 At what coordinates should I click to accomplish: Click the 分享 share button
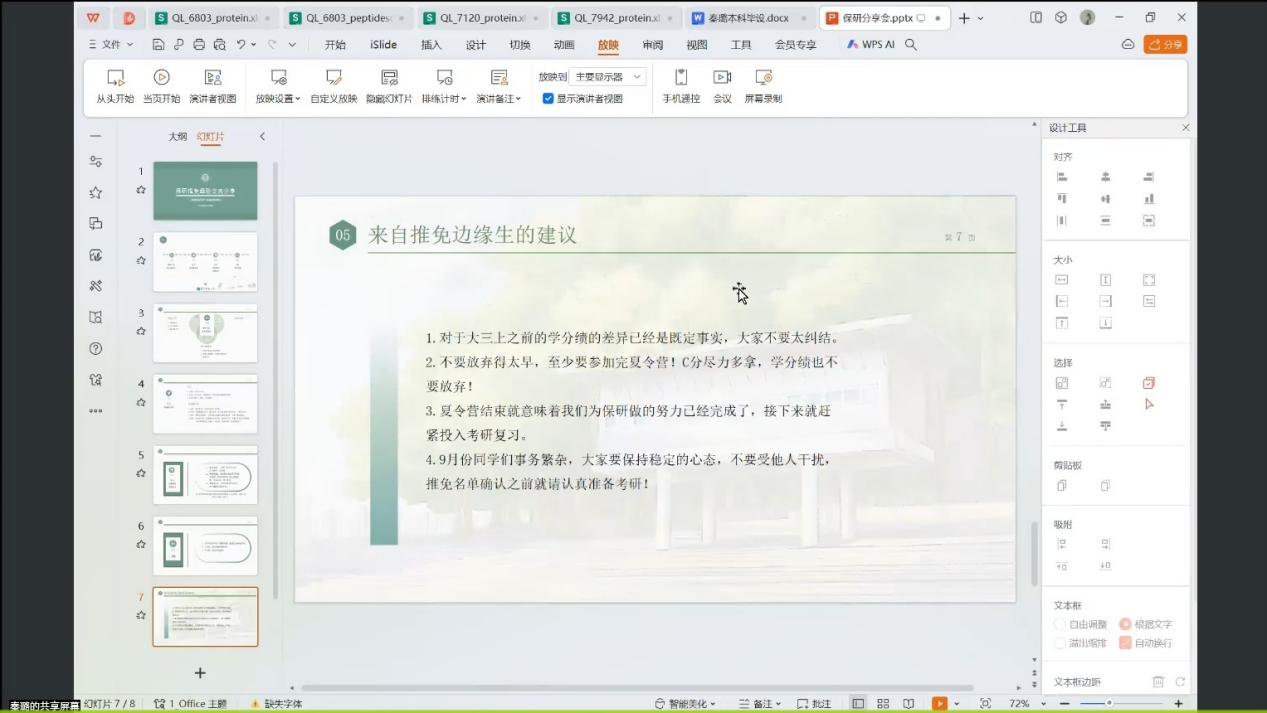(x=1165, y=45)
